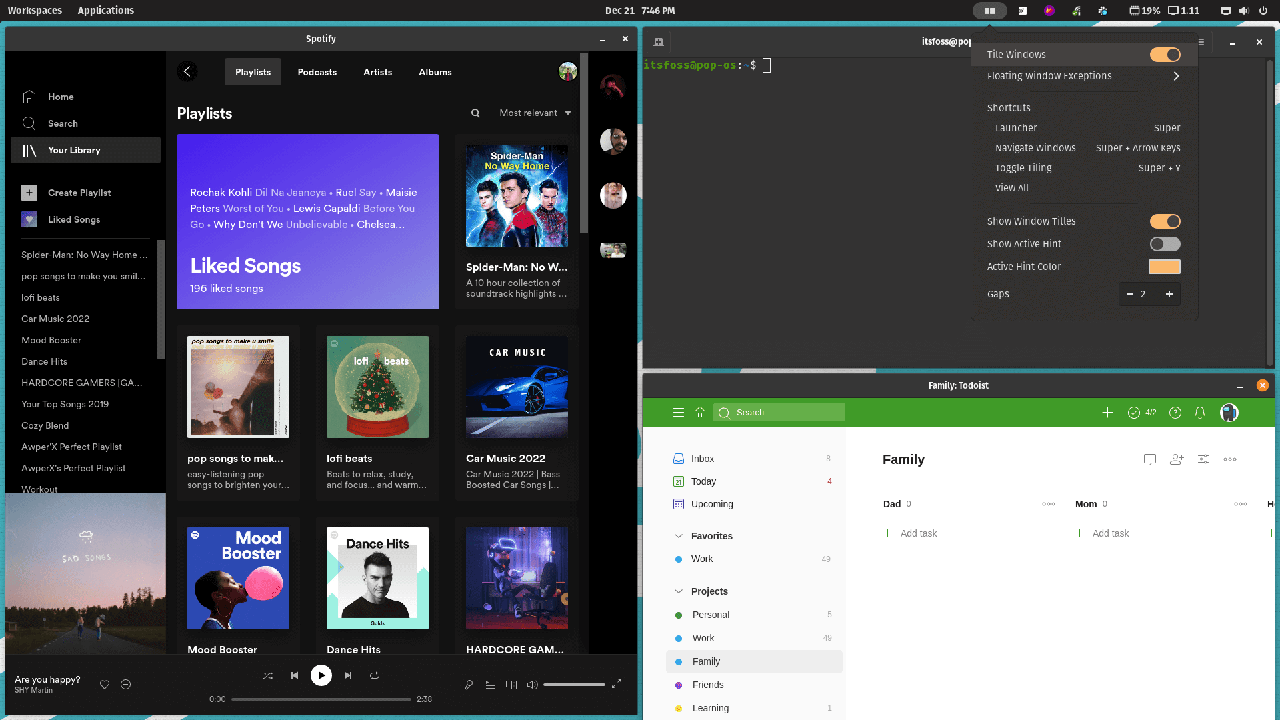The height and width of the screenshot is (720, 1280).
Task: Disable Show Window Titles toggle
Action: (x=1165, y=221)
